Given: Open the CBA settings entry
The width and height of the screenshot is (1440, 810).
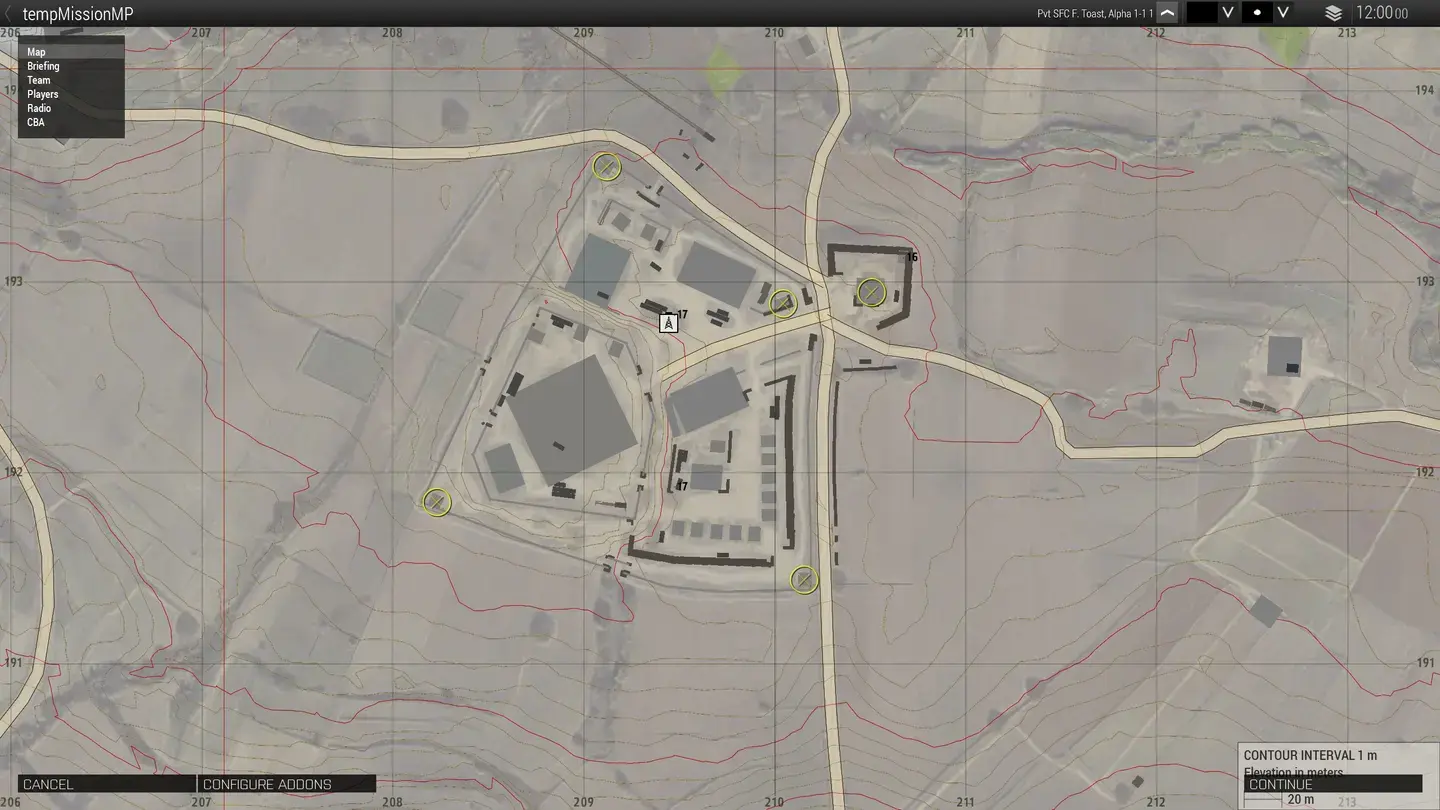Looking at the screenshot, I should (36, 121).
